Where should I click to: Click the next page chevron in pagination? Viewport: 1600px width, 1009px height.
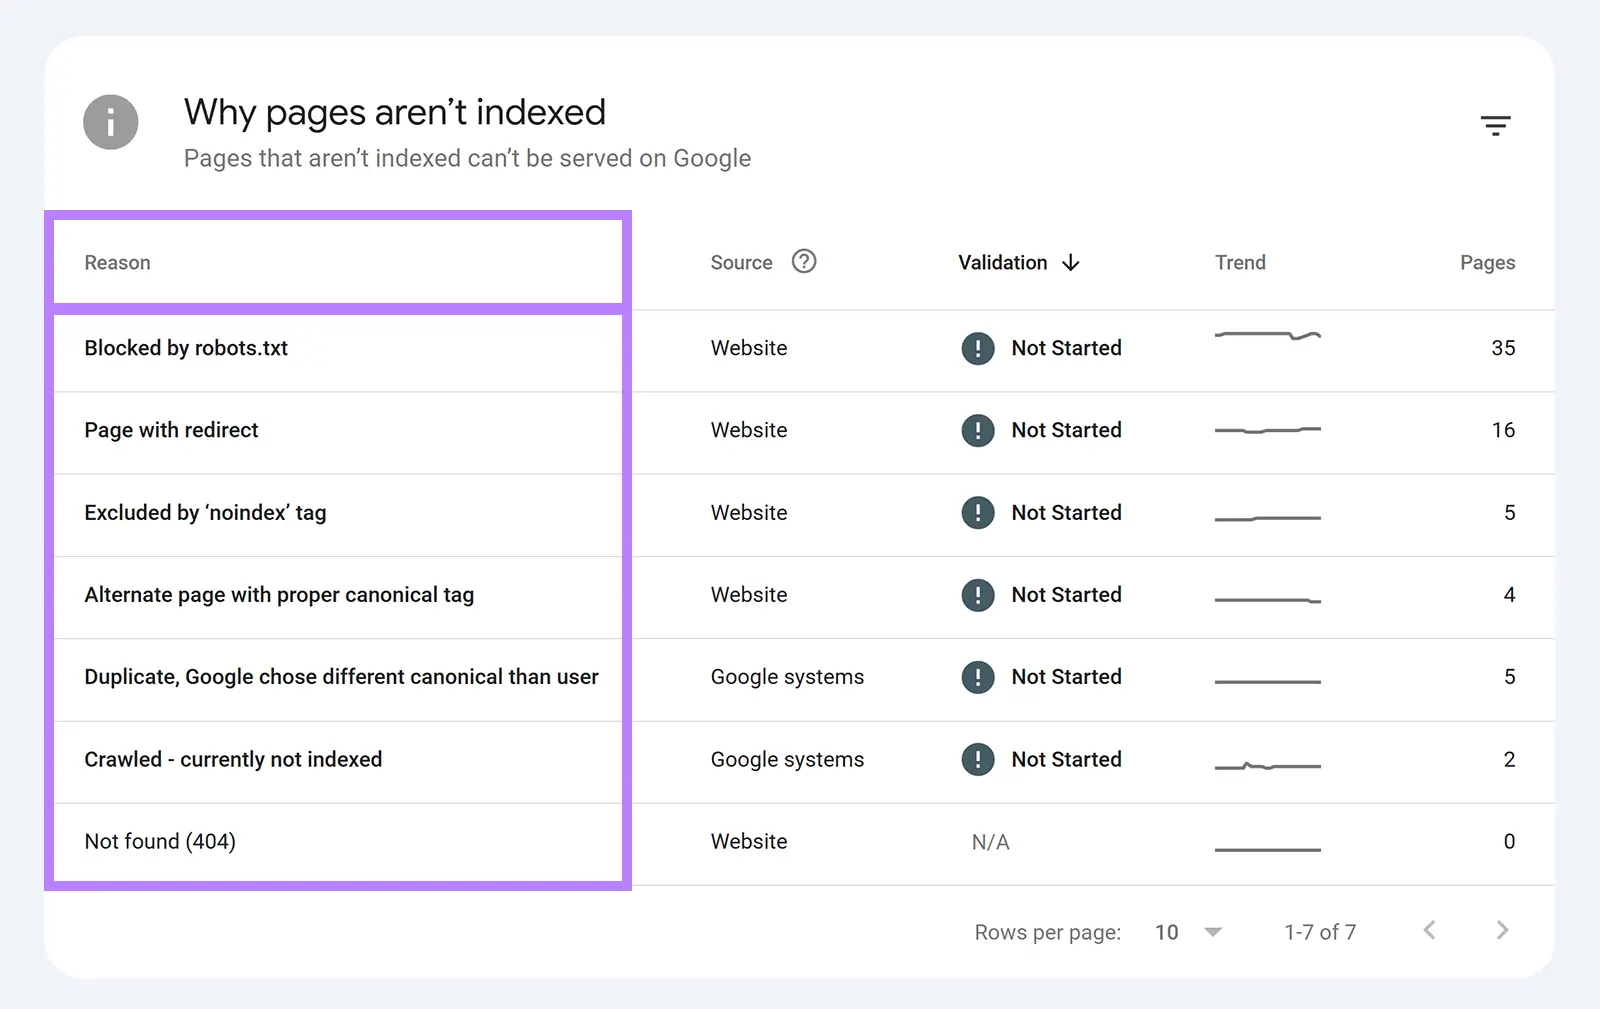pyautogui.click(x=1503, y=930)
